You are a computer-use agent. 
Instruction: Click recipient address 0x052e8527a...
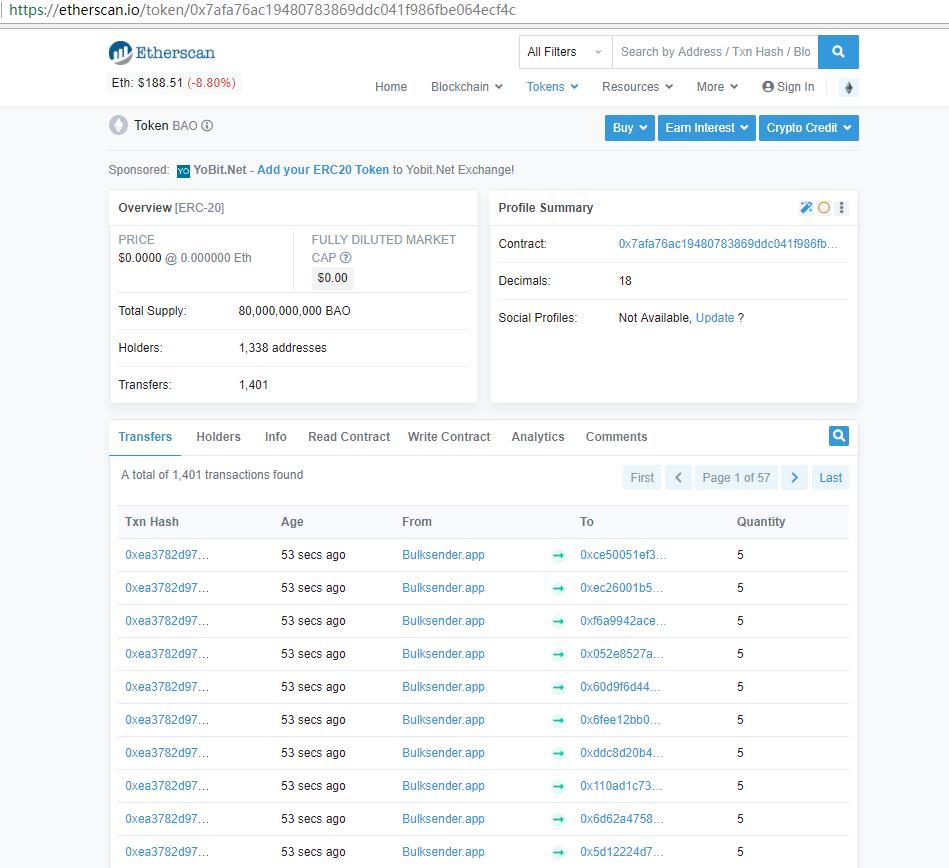(x=622, y=654)
